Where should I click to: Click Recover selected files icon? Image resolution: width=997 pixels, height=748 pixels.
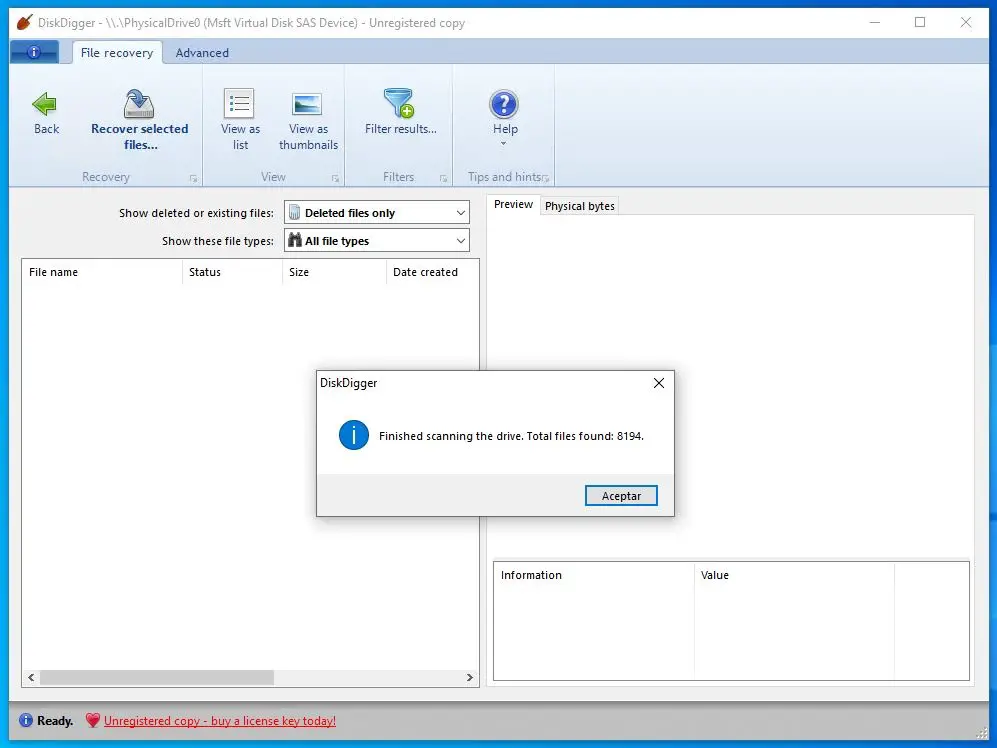pyautogui.click(x=139, y=104)
